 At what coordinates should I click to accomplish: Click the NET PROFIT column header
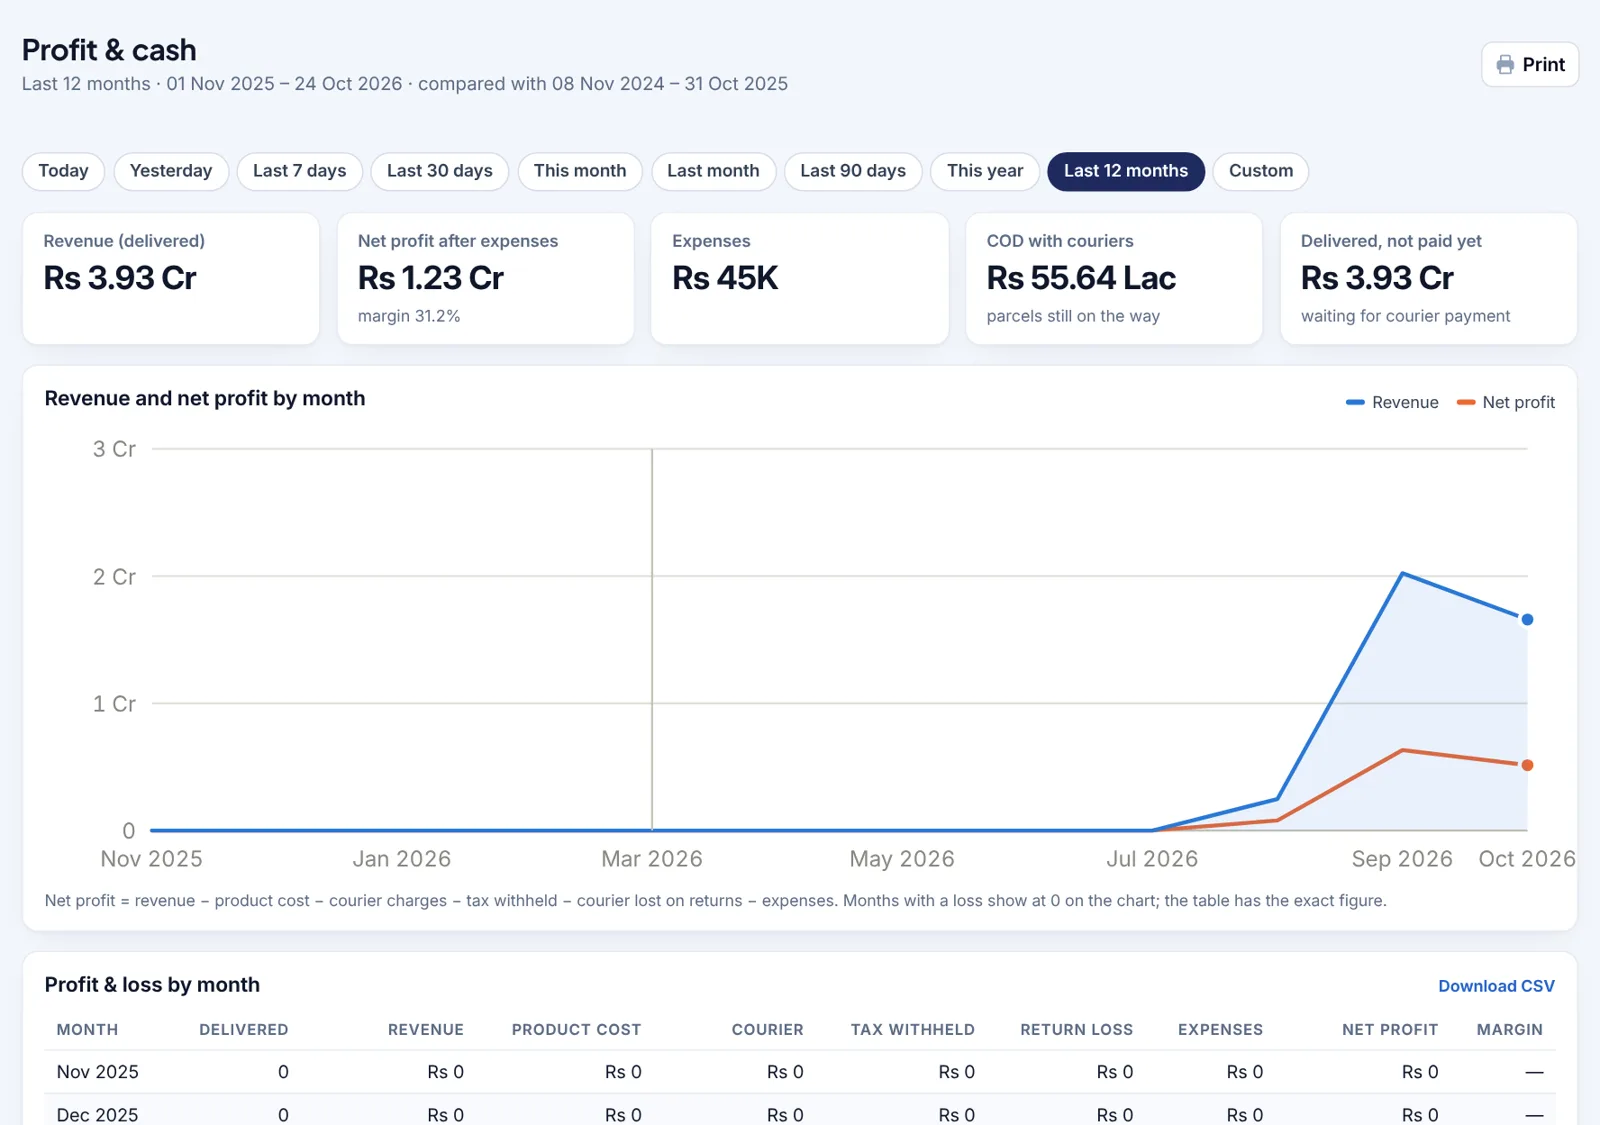(1390, 1030)
